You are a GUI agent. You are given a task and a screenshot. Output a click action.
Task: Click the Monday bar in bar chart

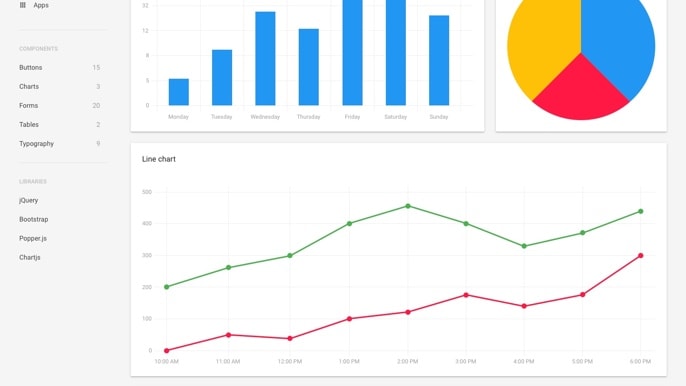point(178,92)
